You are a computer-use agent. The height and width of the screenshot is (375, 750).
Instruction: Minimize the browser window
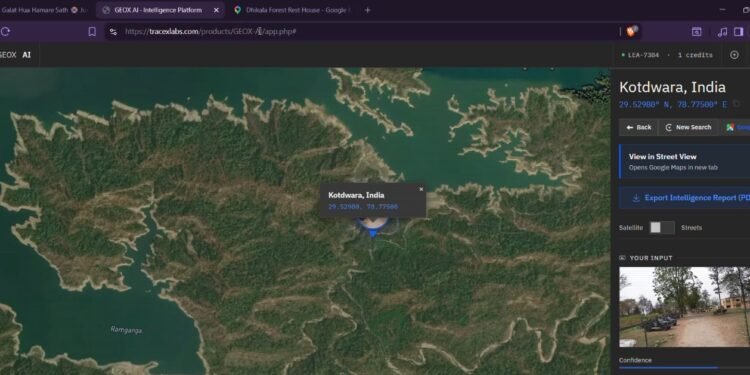(722, 10)
